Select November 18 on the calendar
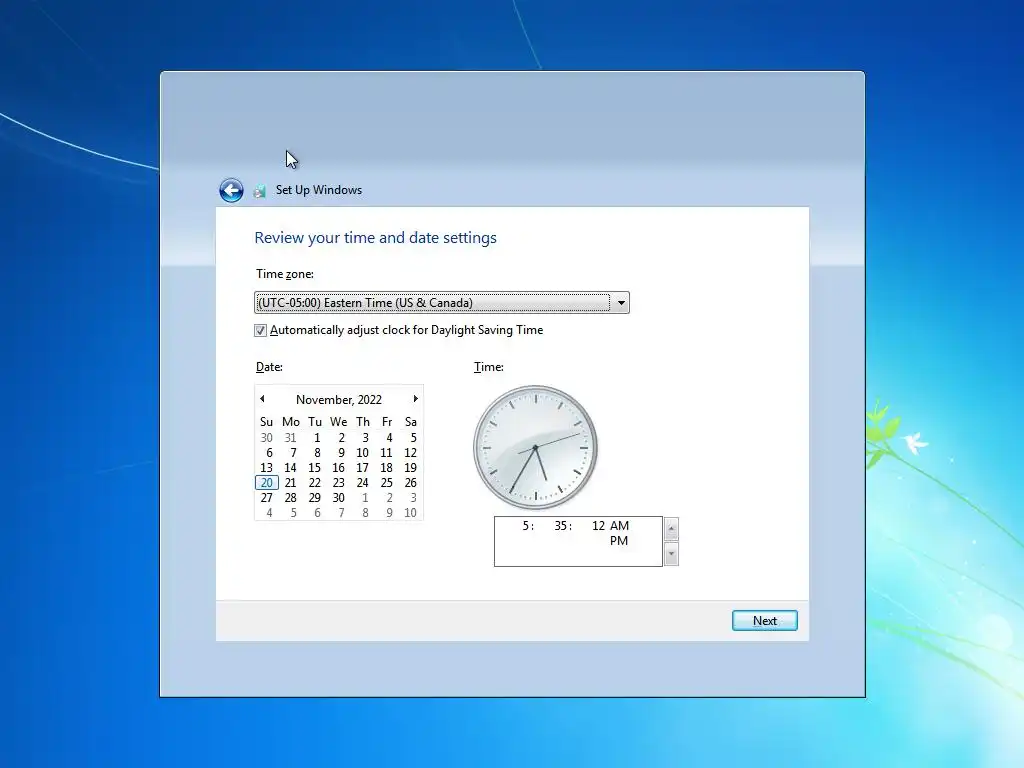 (387, 468)
